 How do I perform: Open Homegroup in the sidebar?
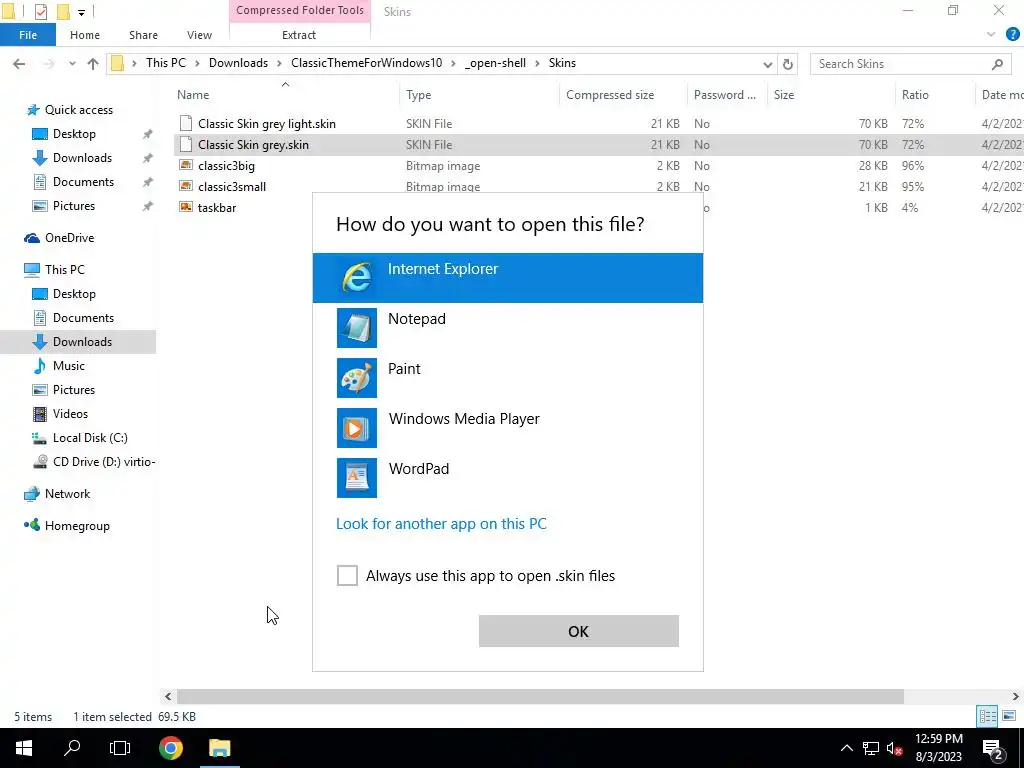(x=77, y=526)
